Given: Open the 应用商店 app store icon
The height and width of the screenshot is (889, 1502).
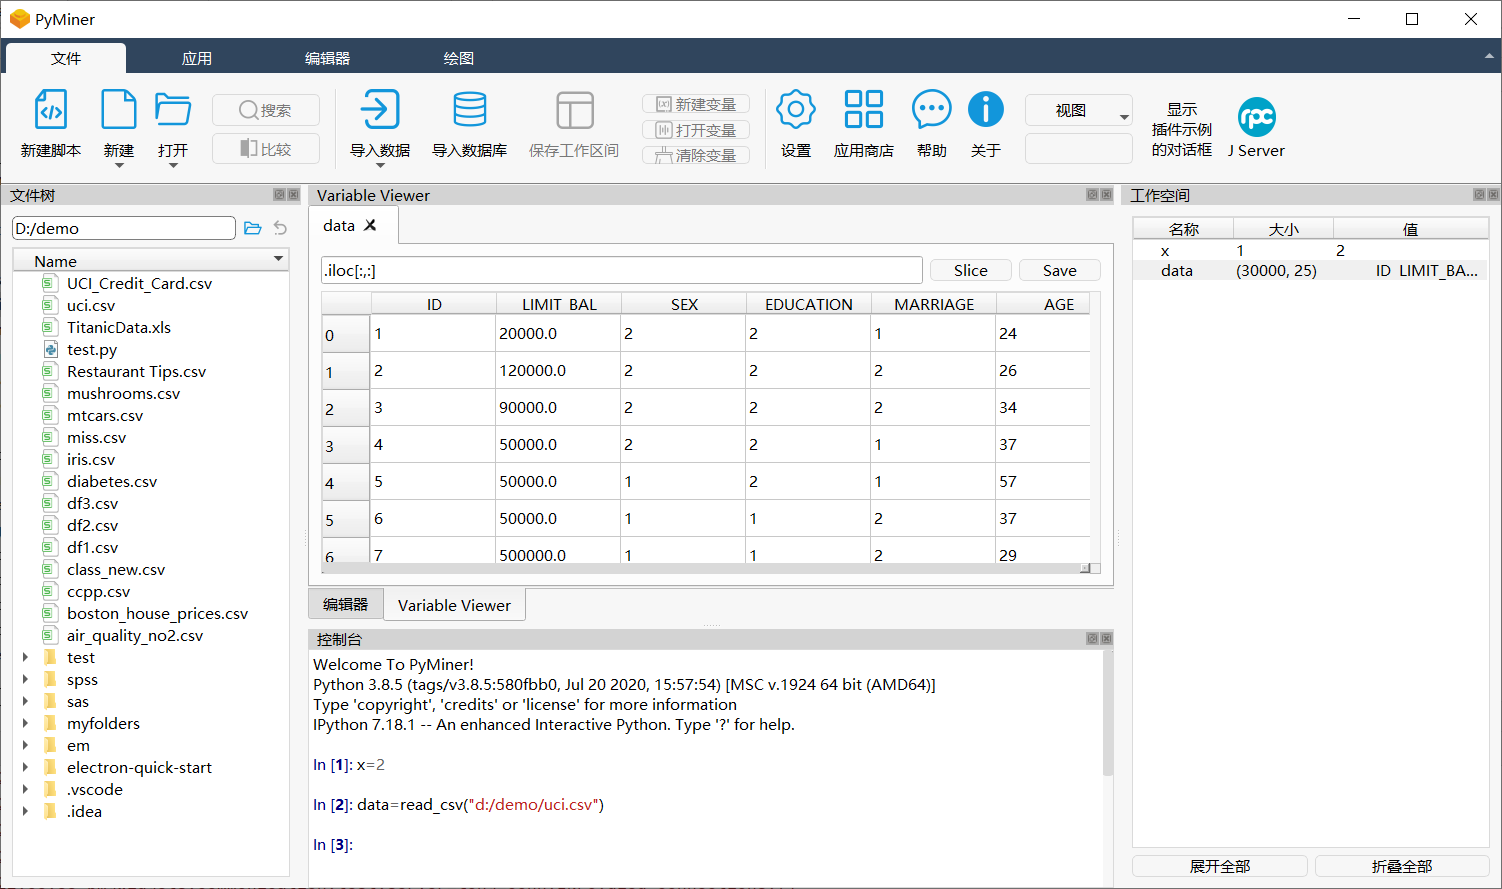Looking at the screenshot, I should 864,110.
